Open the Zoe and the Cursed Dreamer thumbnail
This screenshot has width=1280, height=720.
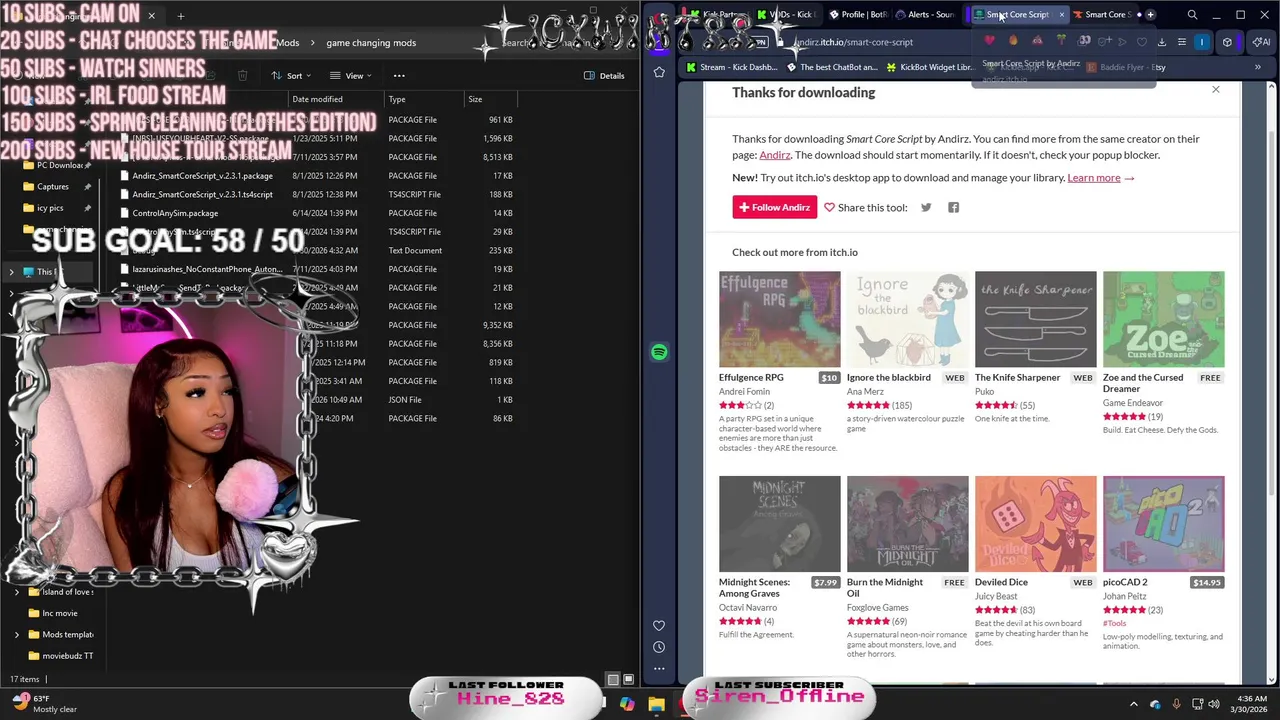[1164, 319]
